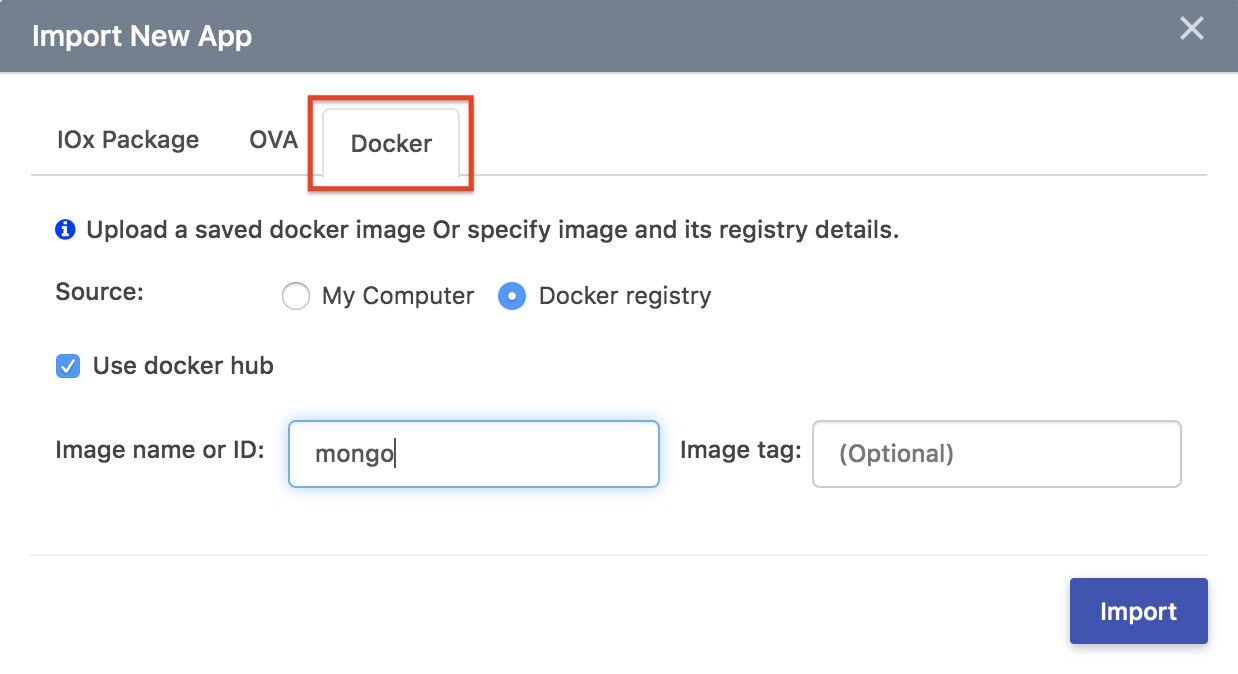Select the Docker tab
This screenshot has height=674, width=1238.
click(x=391, y=144)
